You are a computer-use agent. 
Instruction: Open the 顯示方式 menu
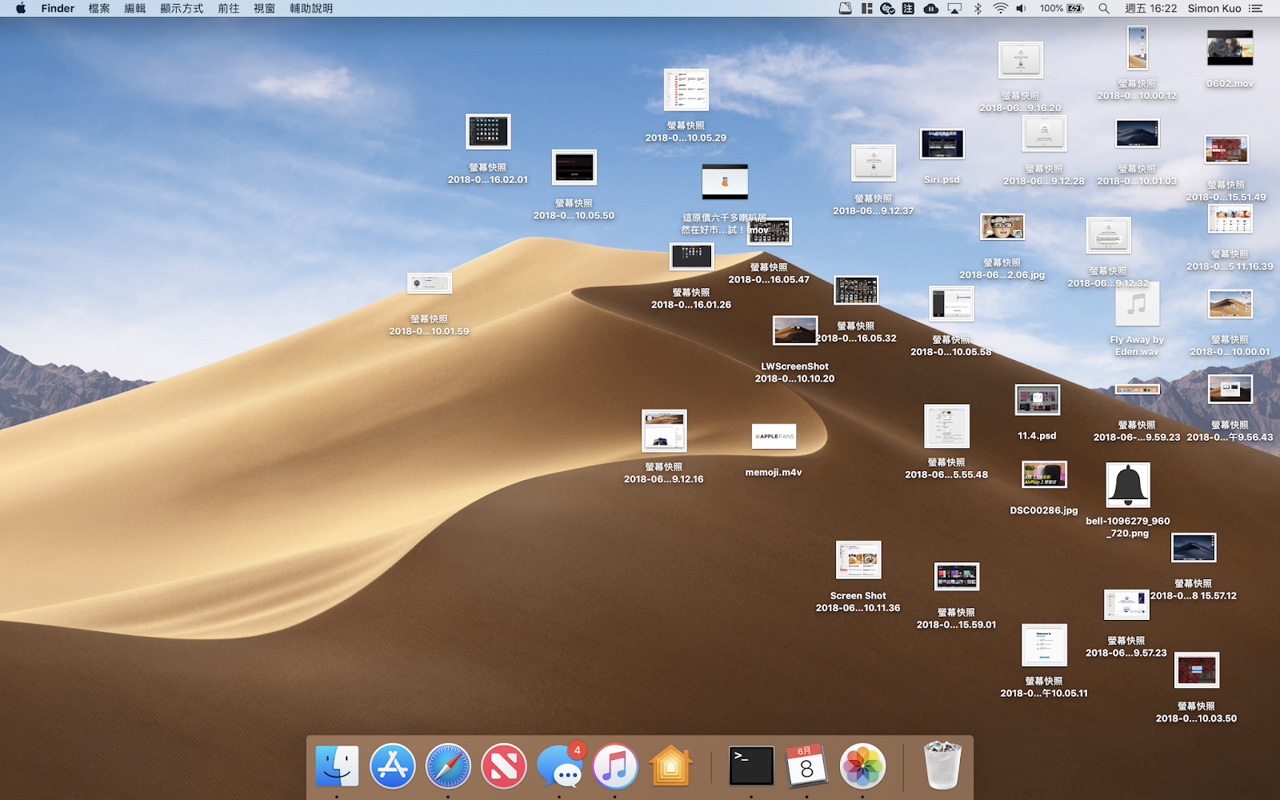click(x=181, y=8)
